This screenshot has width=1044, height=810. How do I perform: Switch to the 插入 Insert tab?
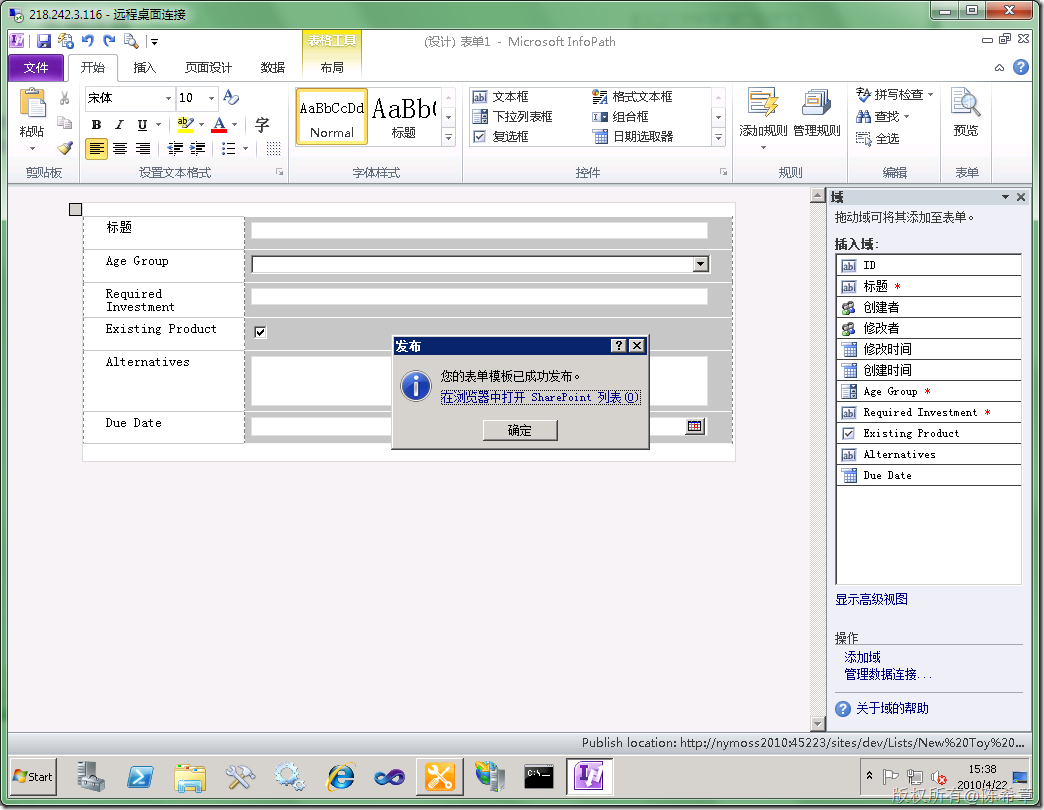click(x=144, y=68)
